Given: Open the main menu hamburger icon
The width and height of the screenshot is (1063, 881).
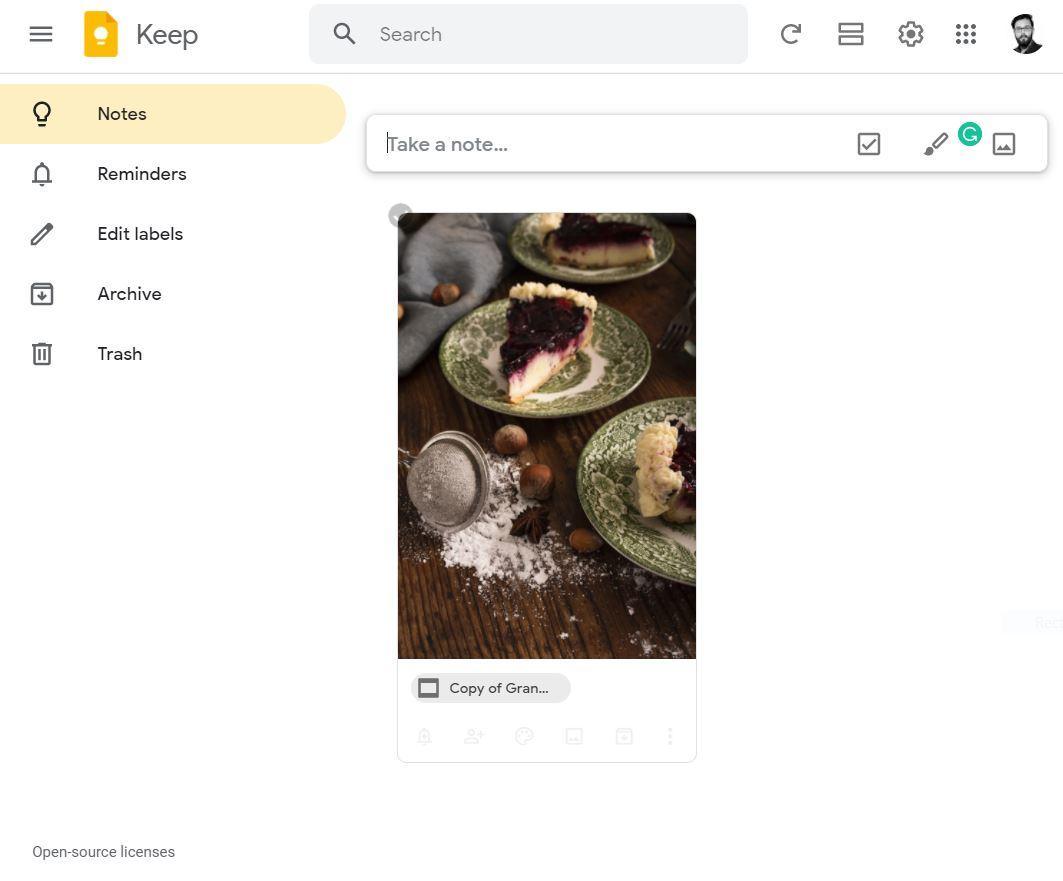Looking at the screenshot, I should (41, 34).
